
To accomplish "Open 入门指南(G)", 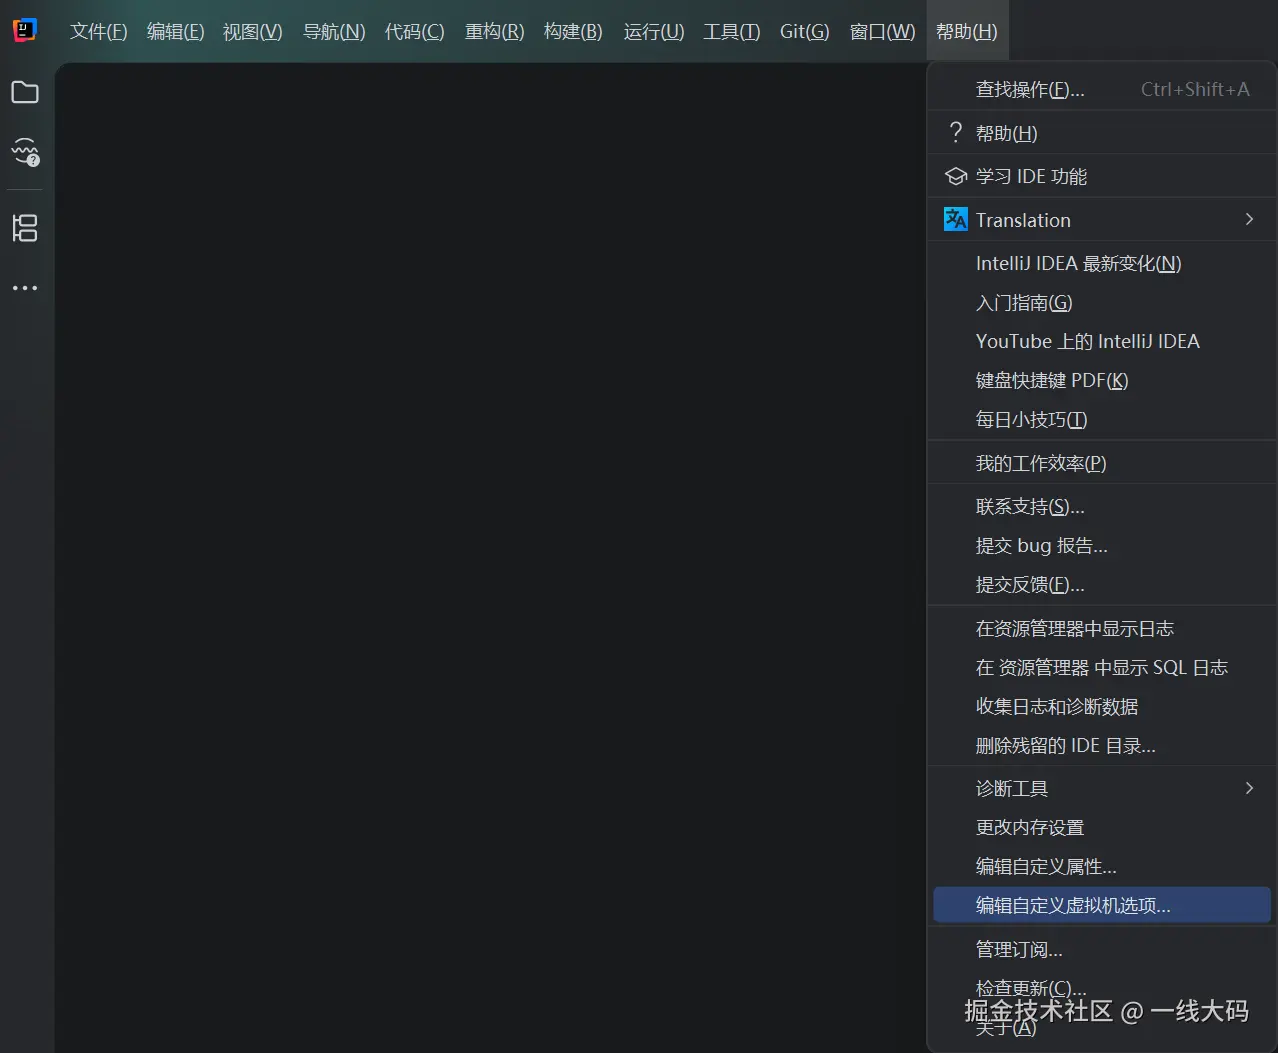I will coord(1102,302).
